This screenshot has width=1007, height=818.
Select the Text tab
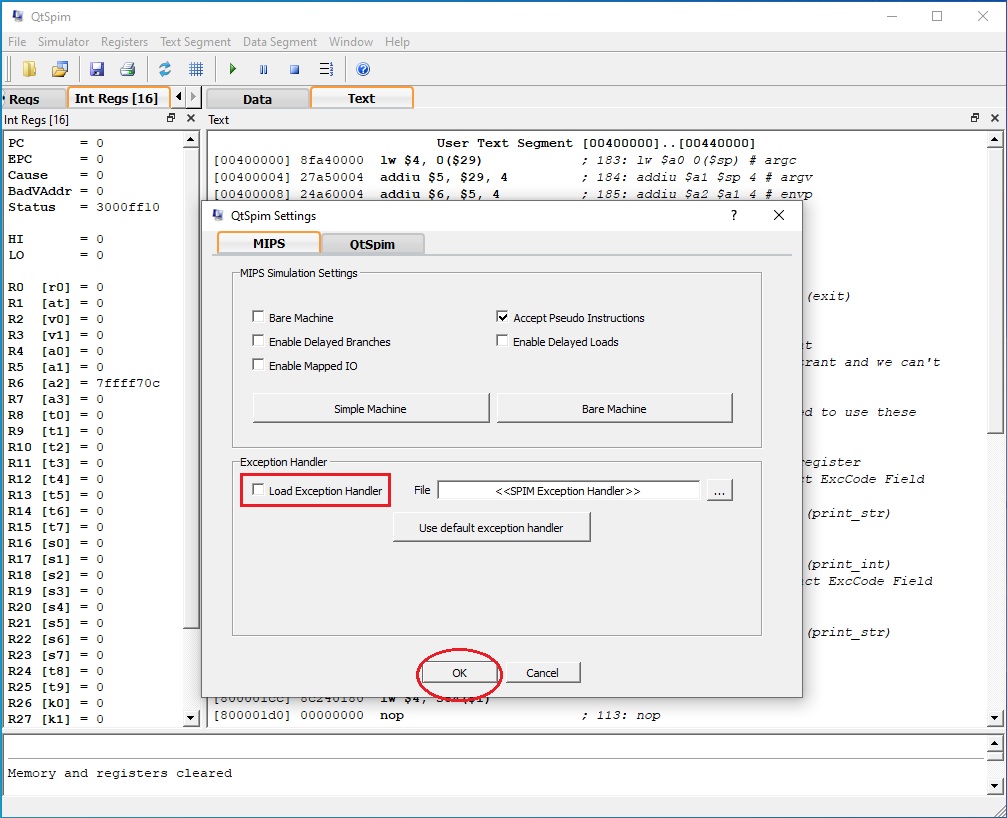362,98
